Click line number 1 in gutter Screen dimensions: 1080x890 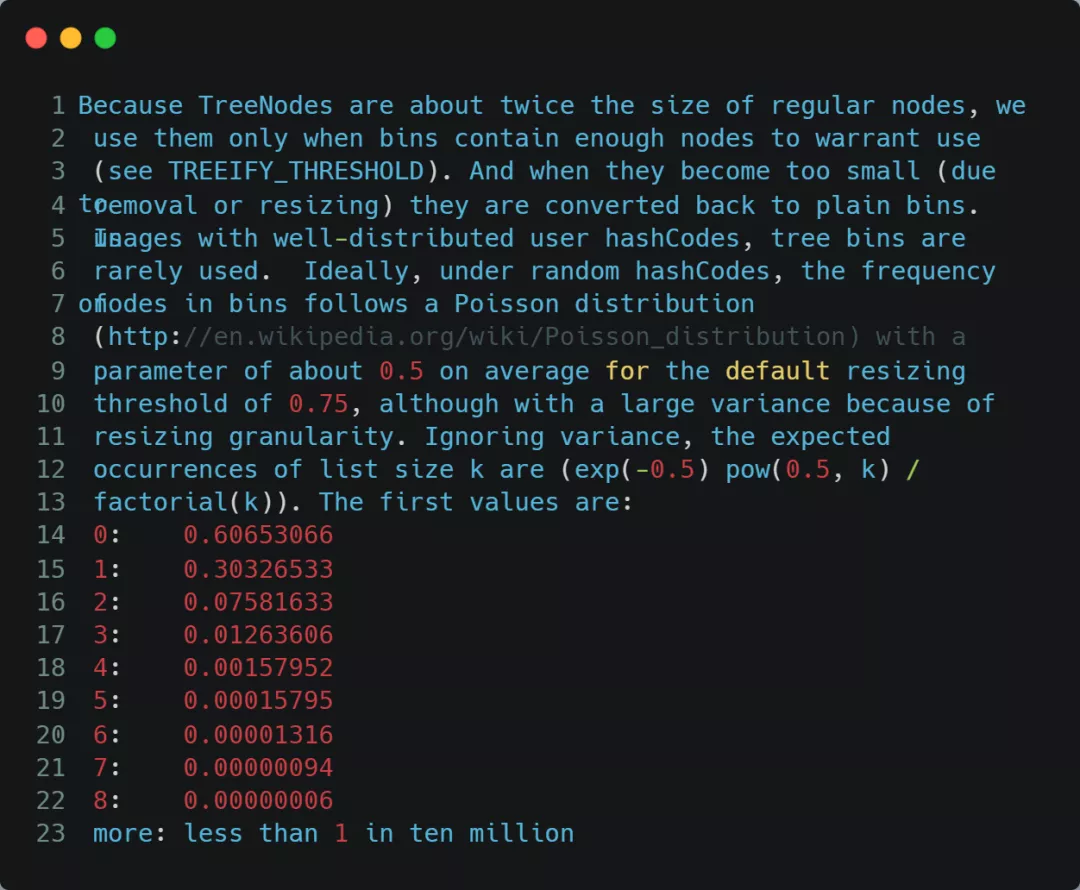[59, 105]
